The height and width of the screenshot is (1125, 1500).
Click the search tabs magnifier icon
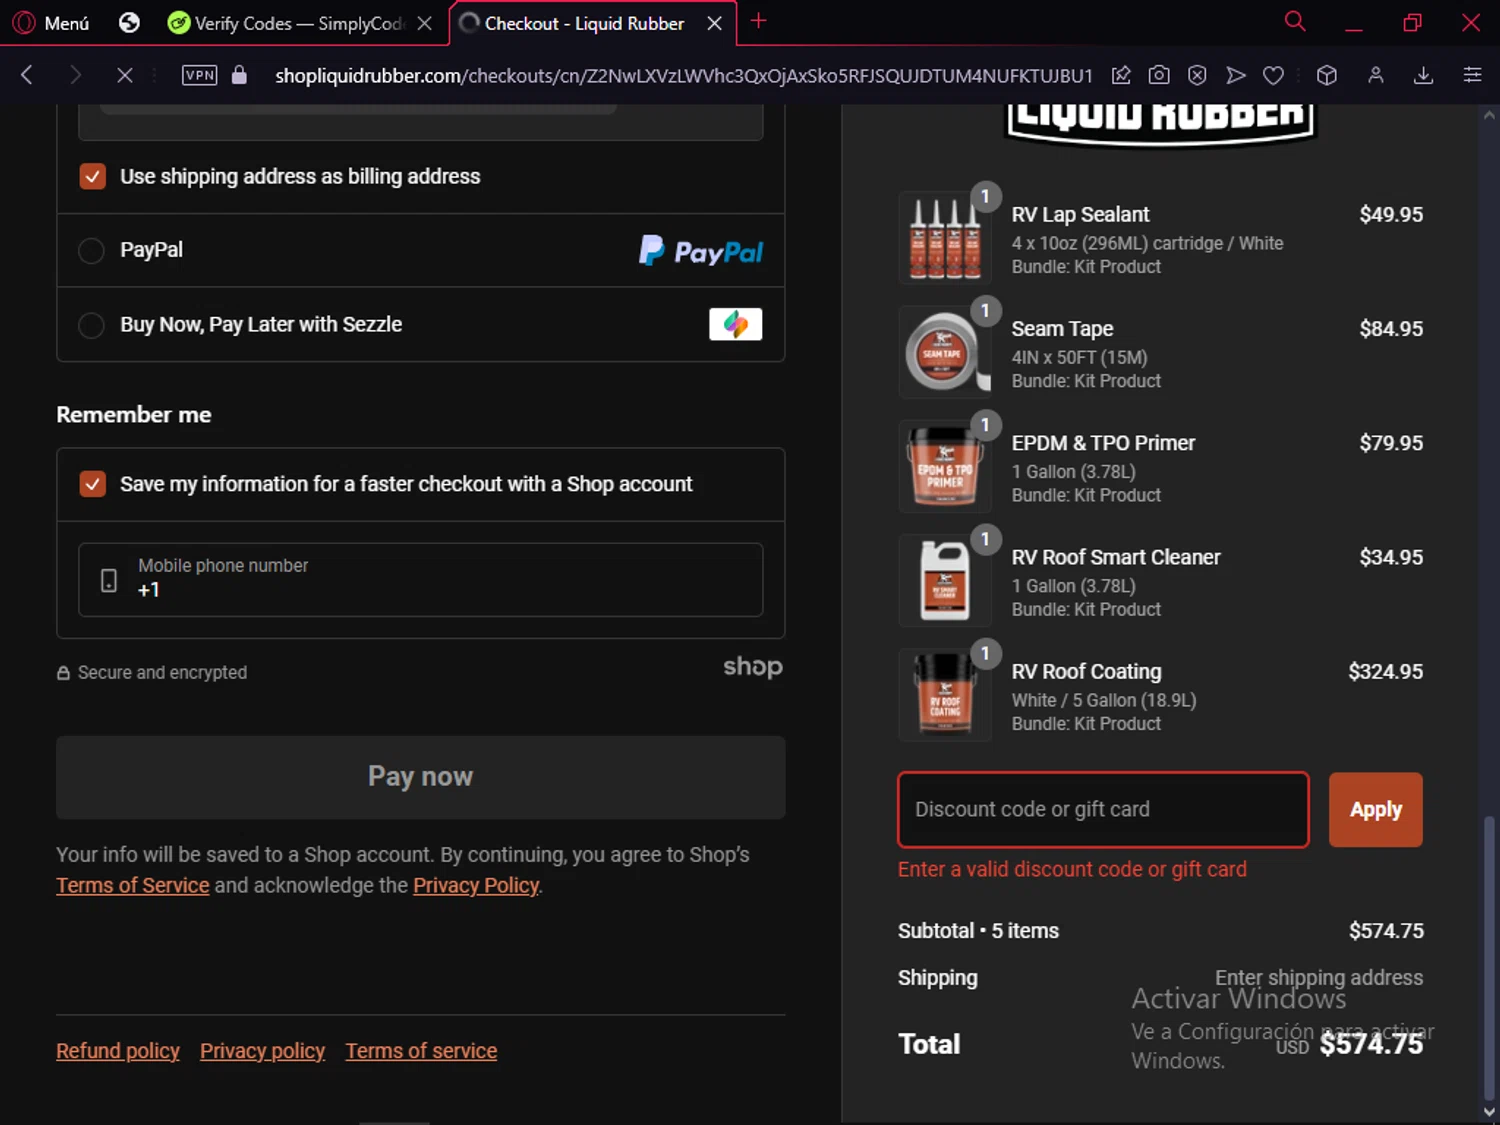(x=1295, y=21)
